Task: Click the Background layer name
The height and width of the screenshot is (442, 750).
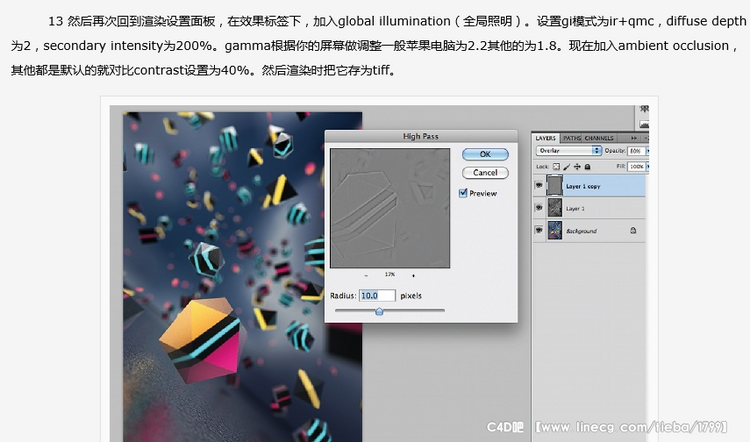Action: click(x=582, y=232)
